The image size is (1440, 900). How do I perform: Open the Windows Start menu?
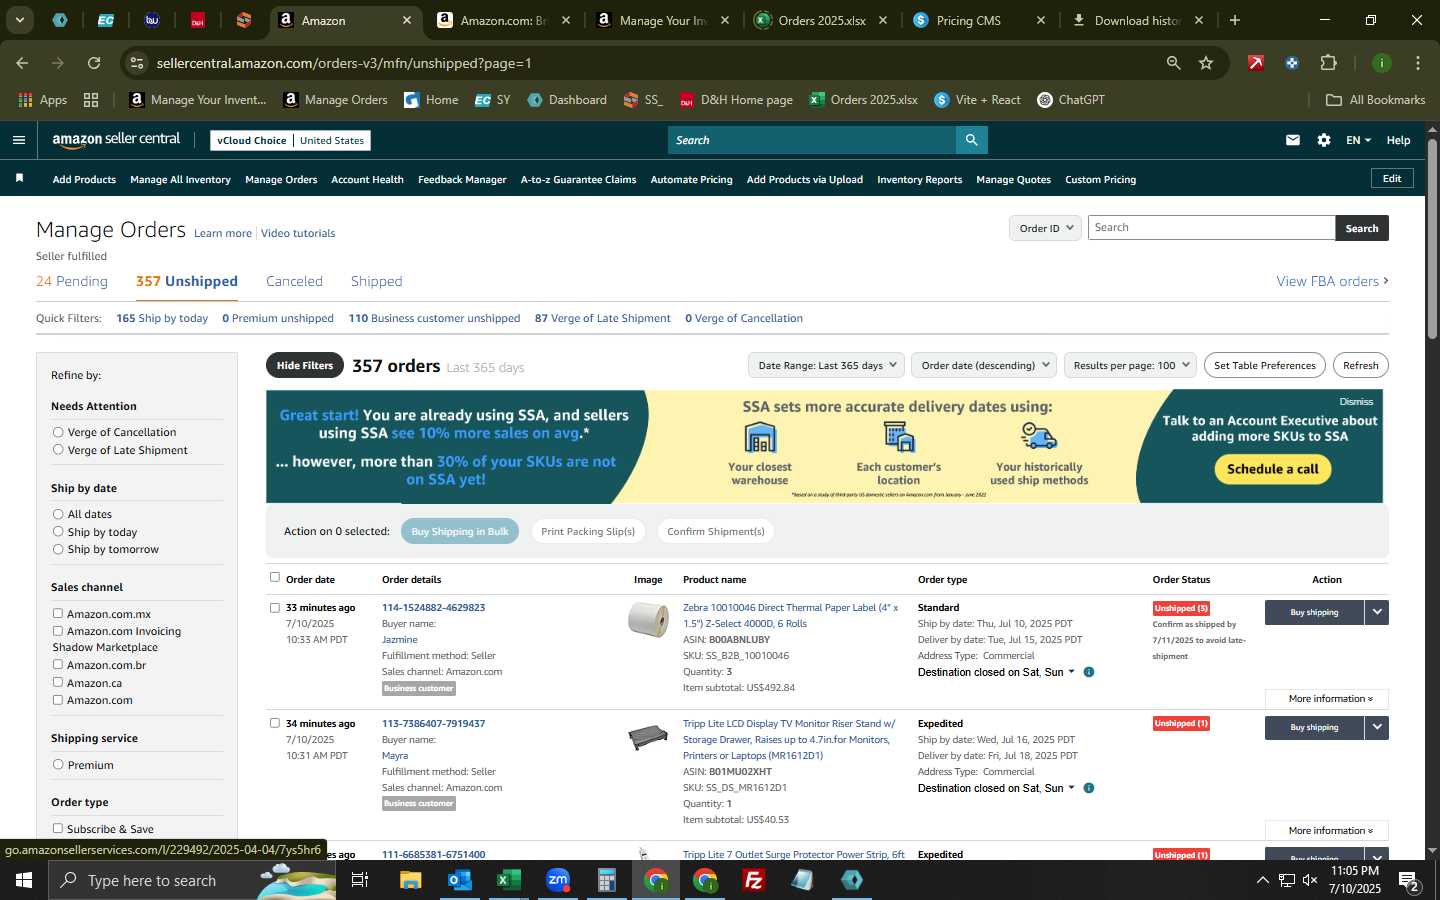coord(23,880)
